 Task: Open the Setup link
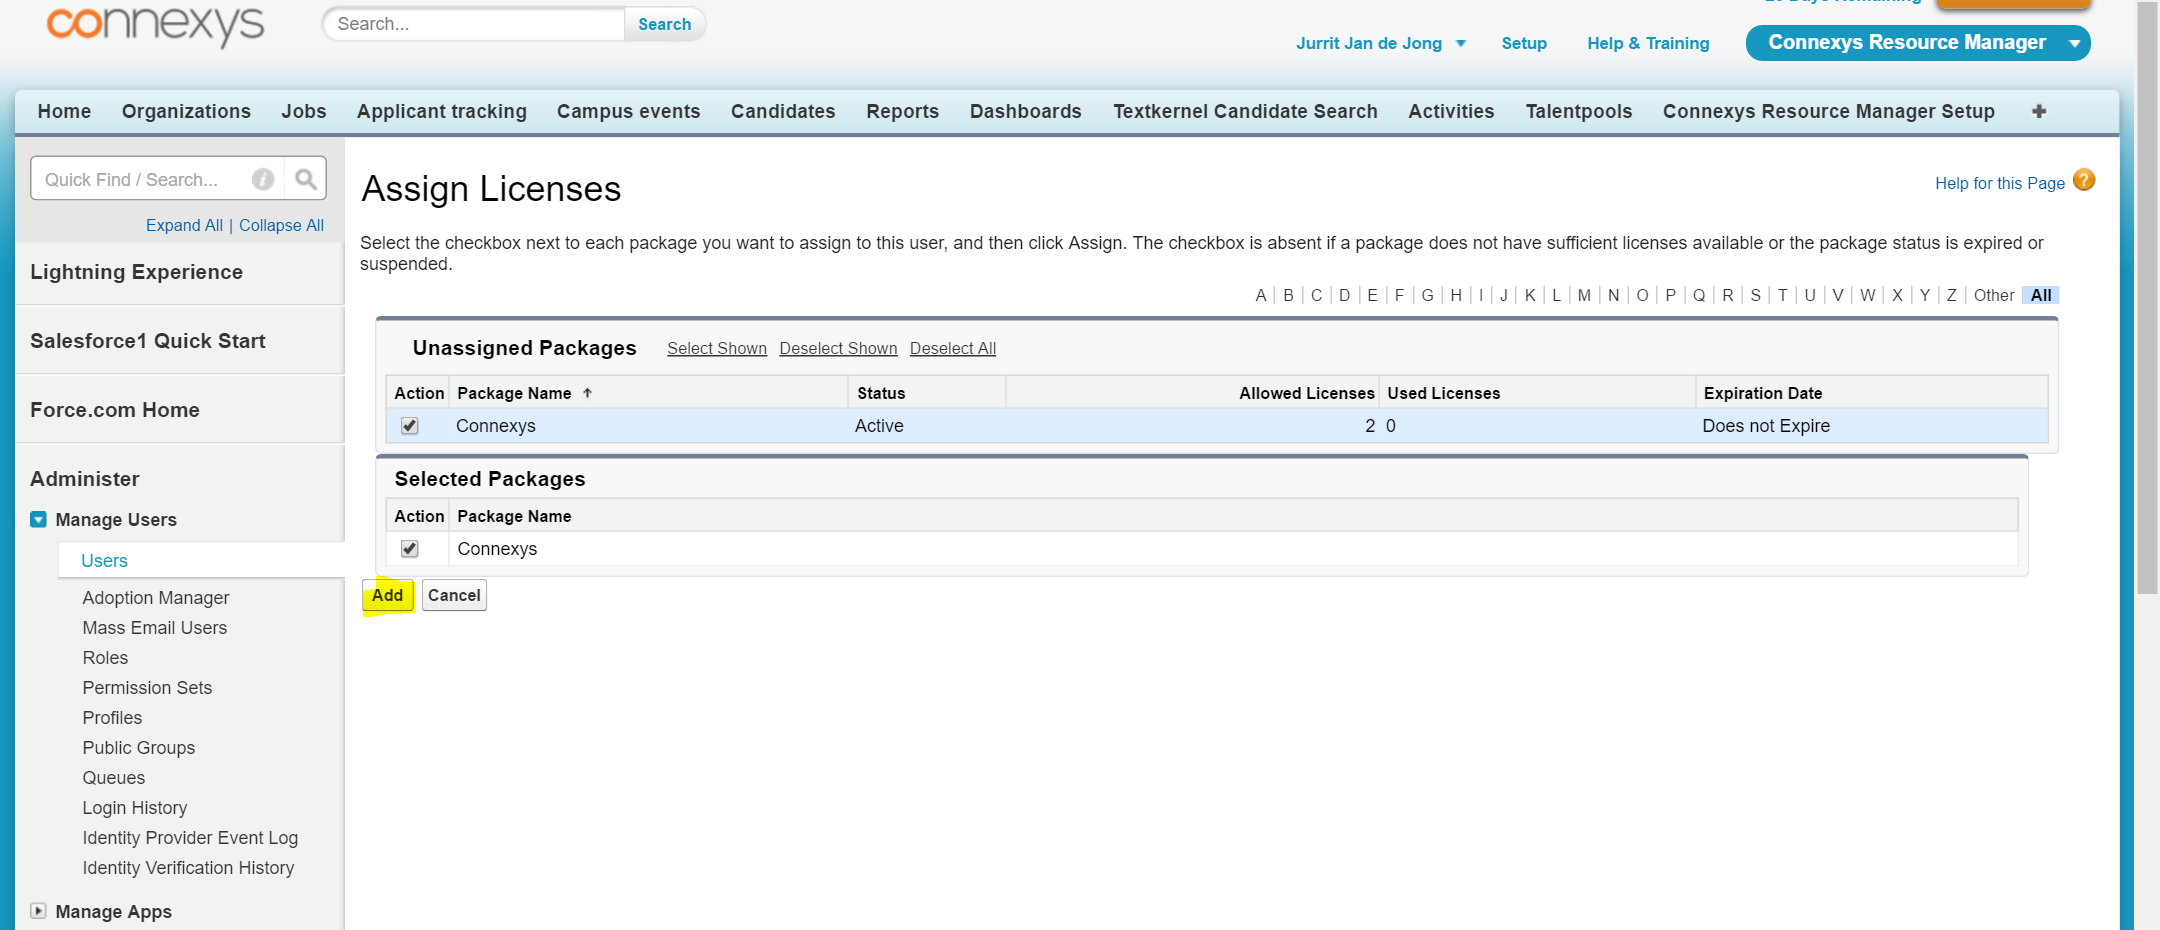pyautogui.click(x=1524, y=43)
